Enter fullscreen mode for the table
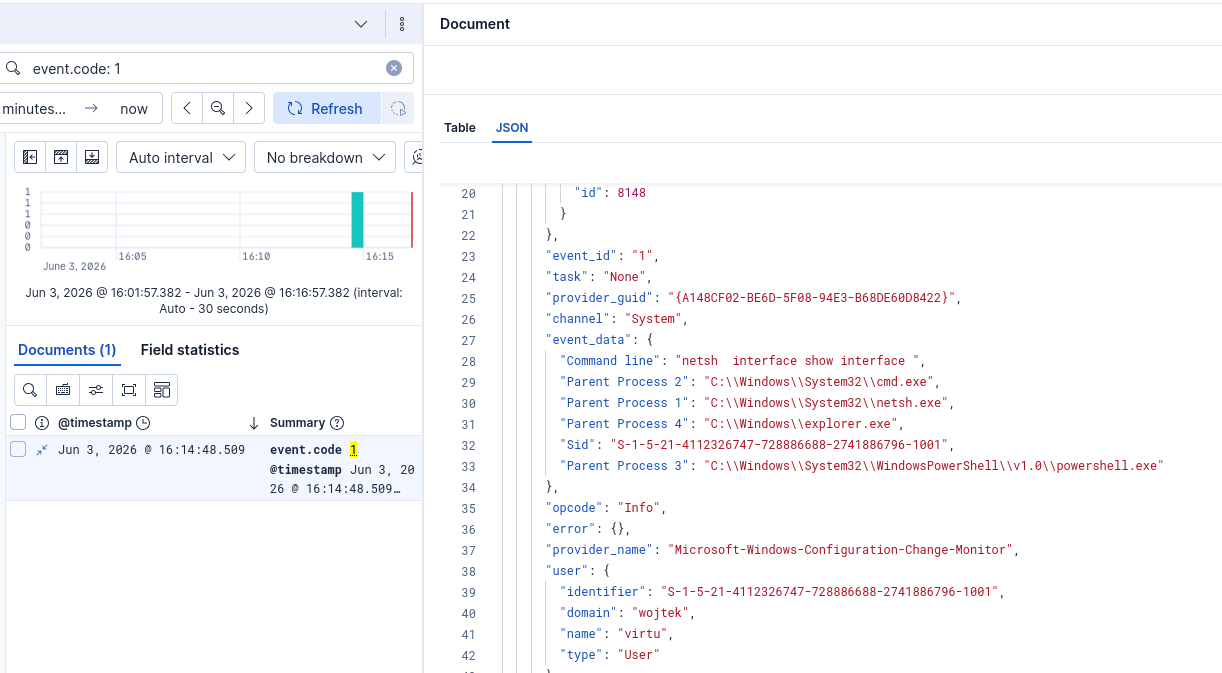Screen dimensions: 1222x673 coord(129,390)
